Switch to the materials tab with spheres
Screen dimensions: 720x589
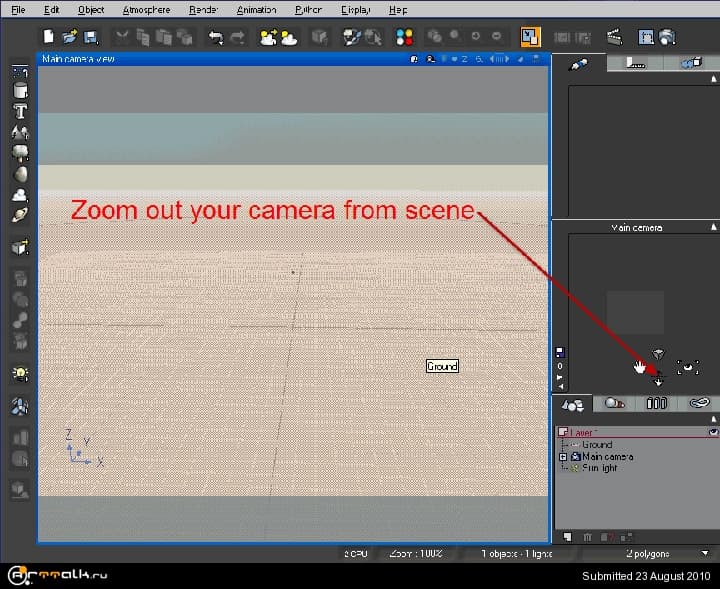coord(615,403)
